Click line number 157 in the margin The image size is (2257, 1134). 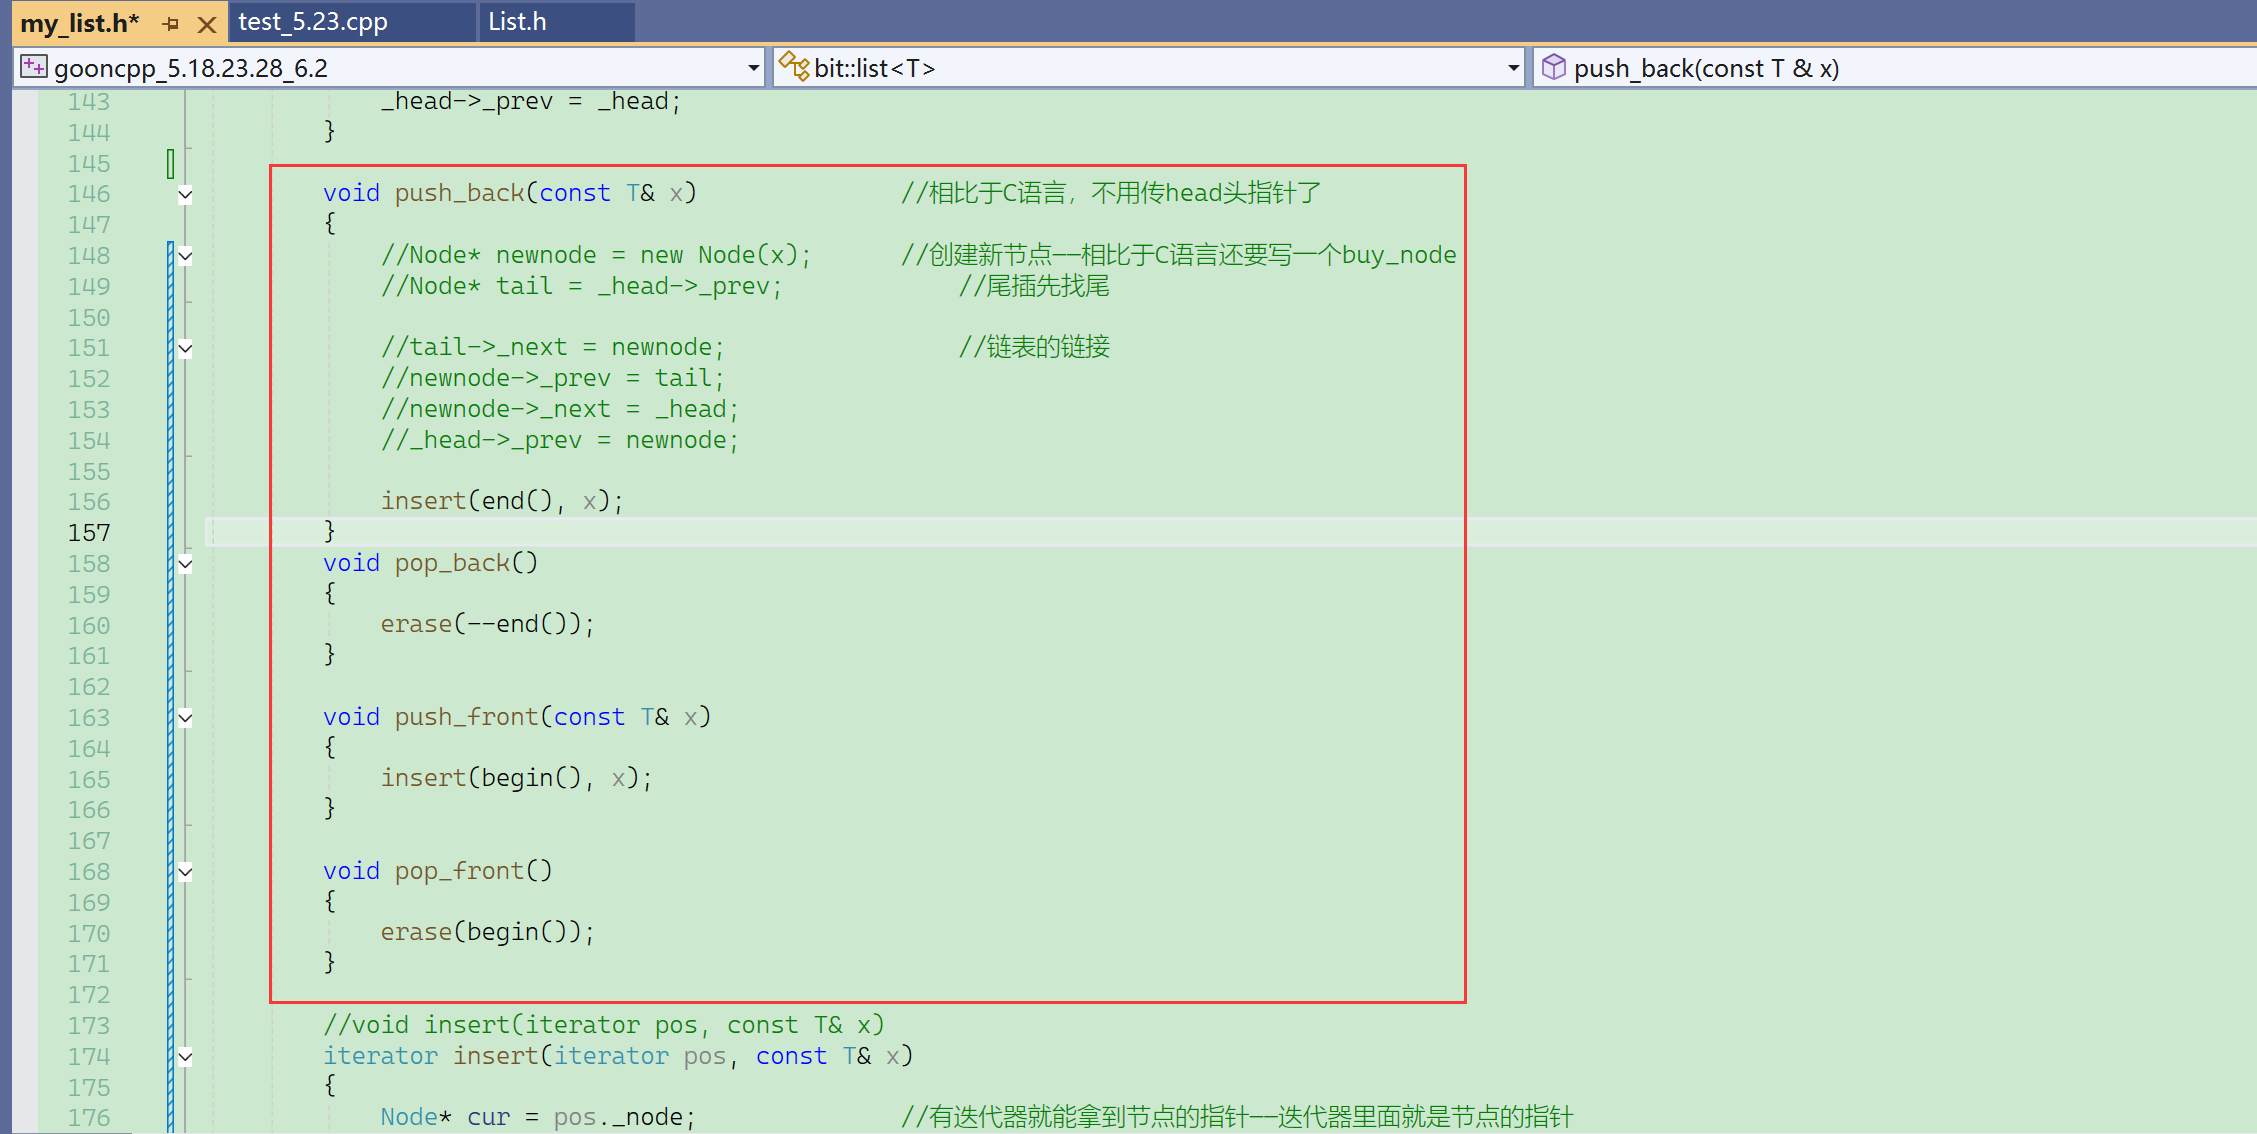89,533
